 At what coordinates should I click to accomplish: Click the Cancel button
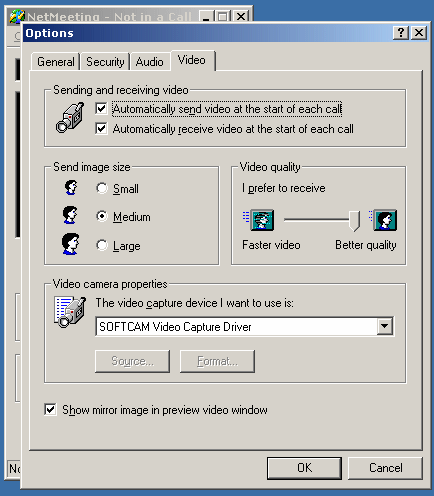pyautogui.click(x=385, y=468)
